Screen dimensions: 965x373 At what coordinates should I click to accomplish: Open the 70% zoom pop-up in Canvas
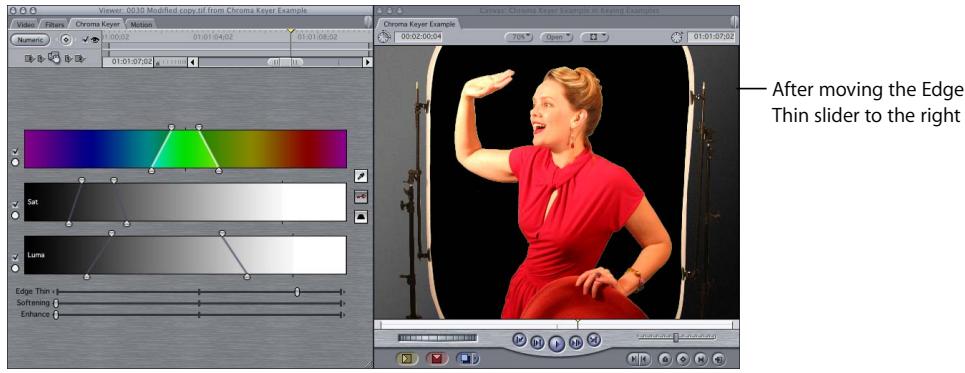519,37
